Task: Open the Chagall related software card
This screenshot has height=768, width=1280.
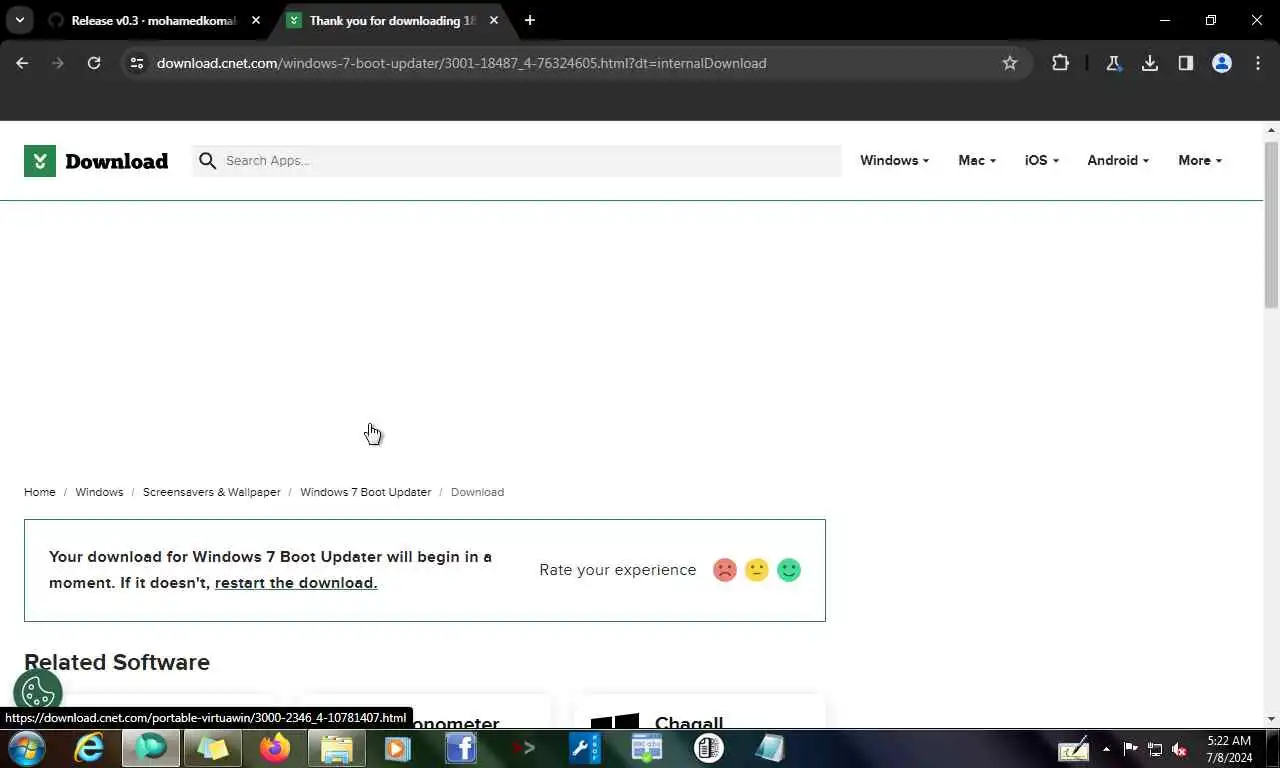Action: tap(700, 712)
